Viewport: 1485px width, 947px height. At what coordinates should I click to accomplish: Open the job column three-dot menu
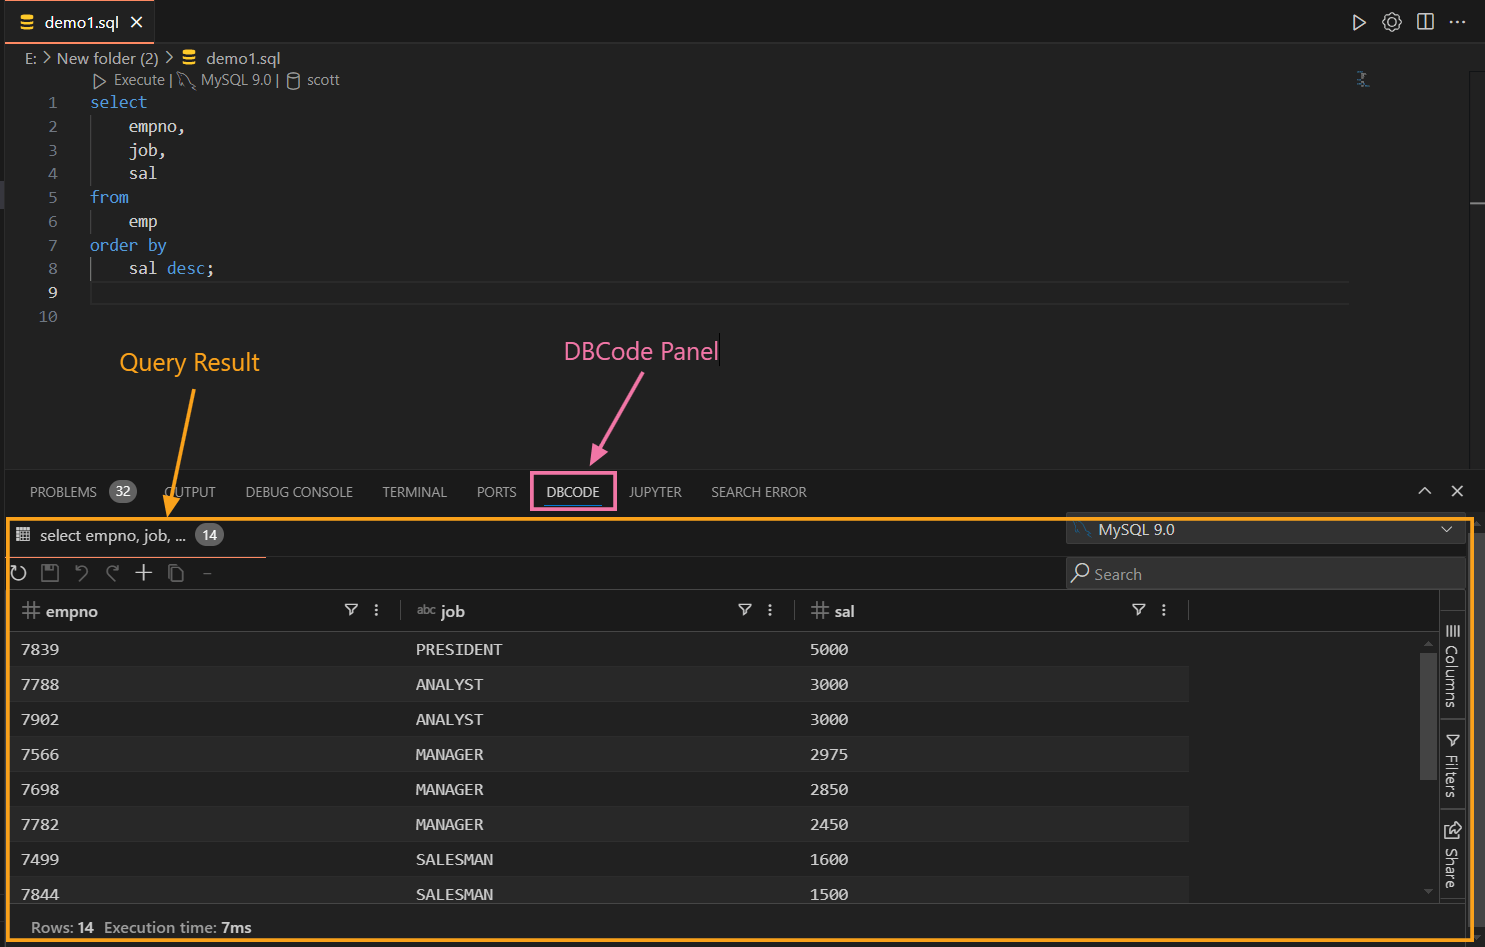tap(770, 610)
